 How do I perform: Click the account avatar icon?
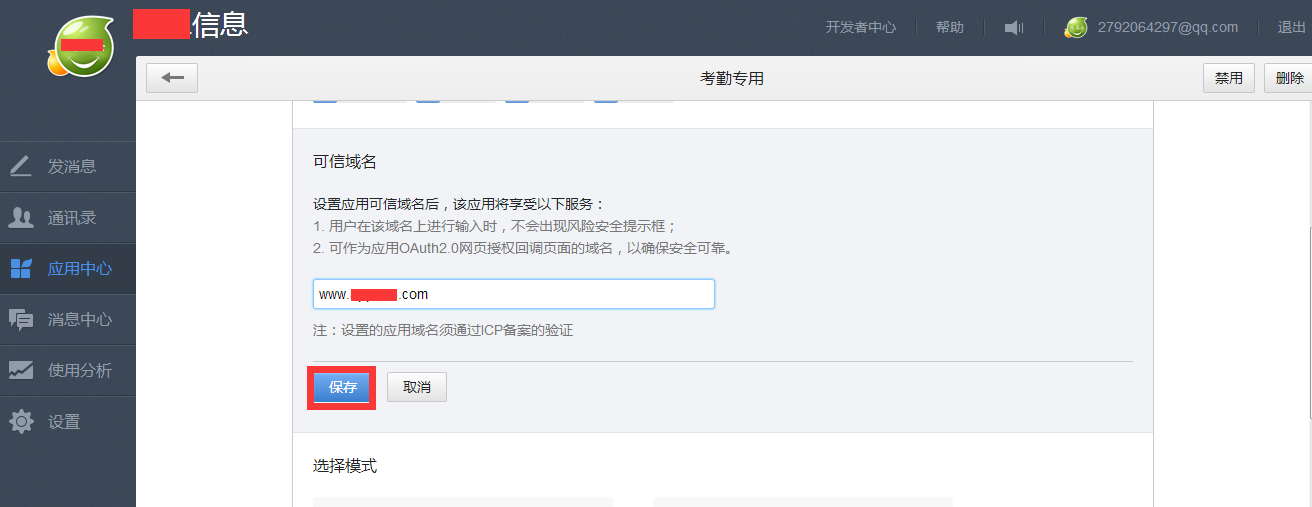(1076, 28)
